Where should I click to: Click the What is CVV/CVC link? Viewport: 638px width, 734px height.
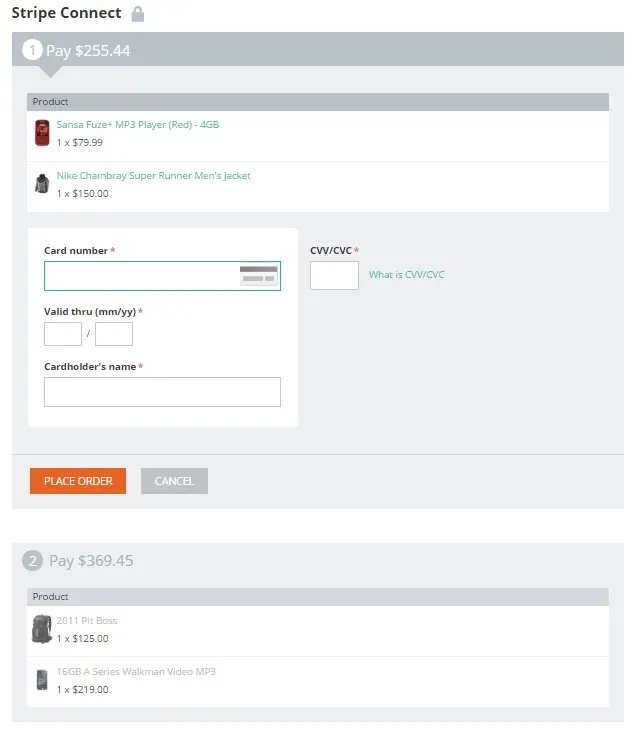pos(406,275)
